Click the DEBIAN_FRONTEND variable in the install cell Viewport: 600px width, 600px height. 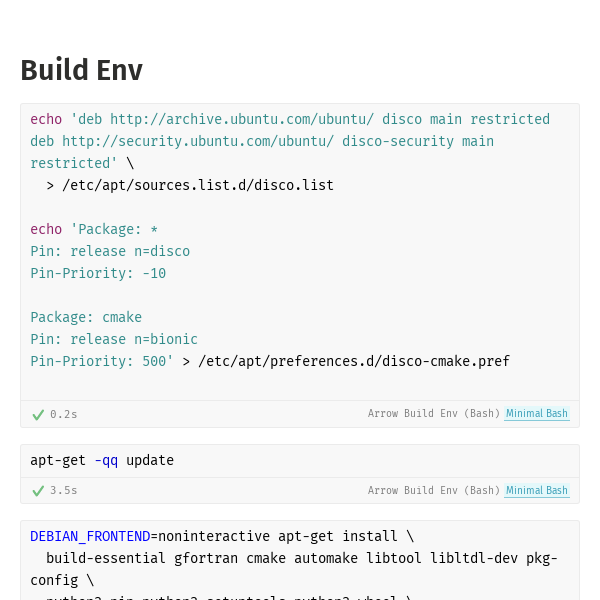[x=90, y=536]
